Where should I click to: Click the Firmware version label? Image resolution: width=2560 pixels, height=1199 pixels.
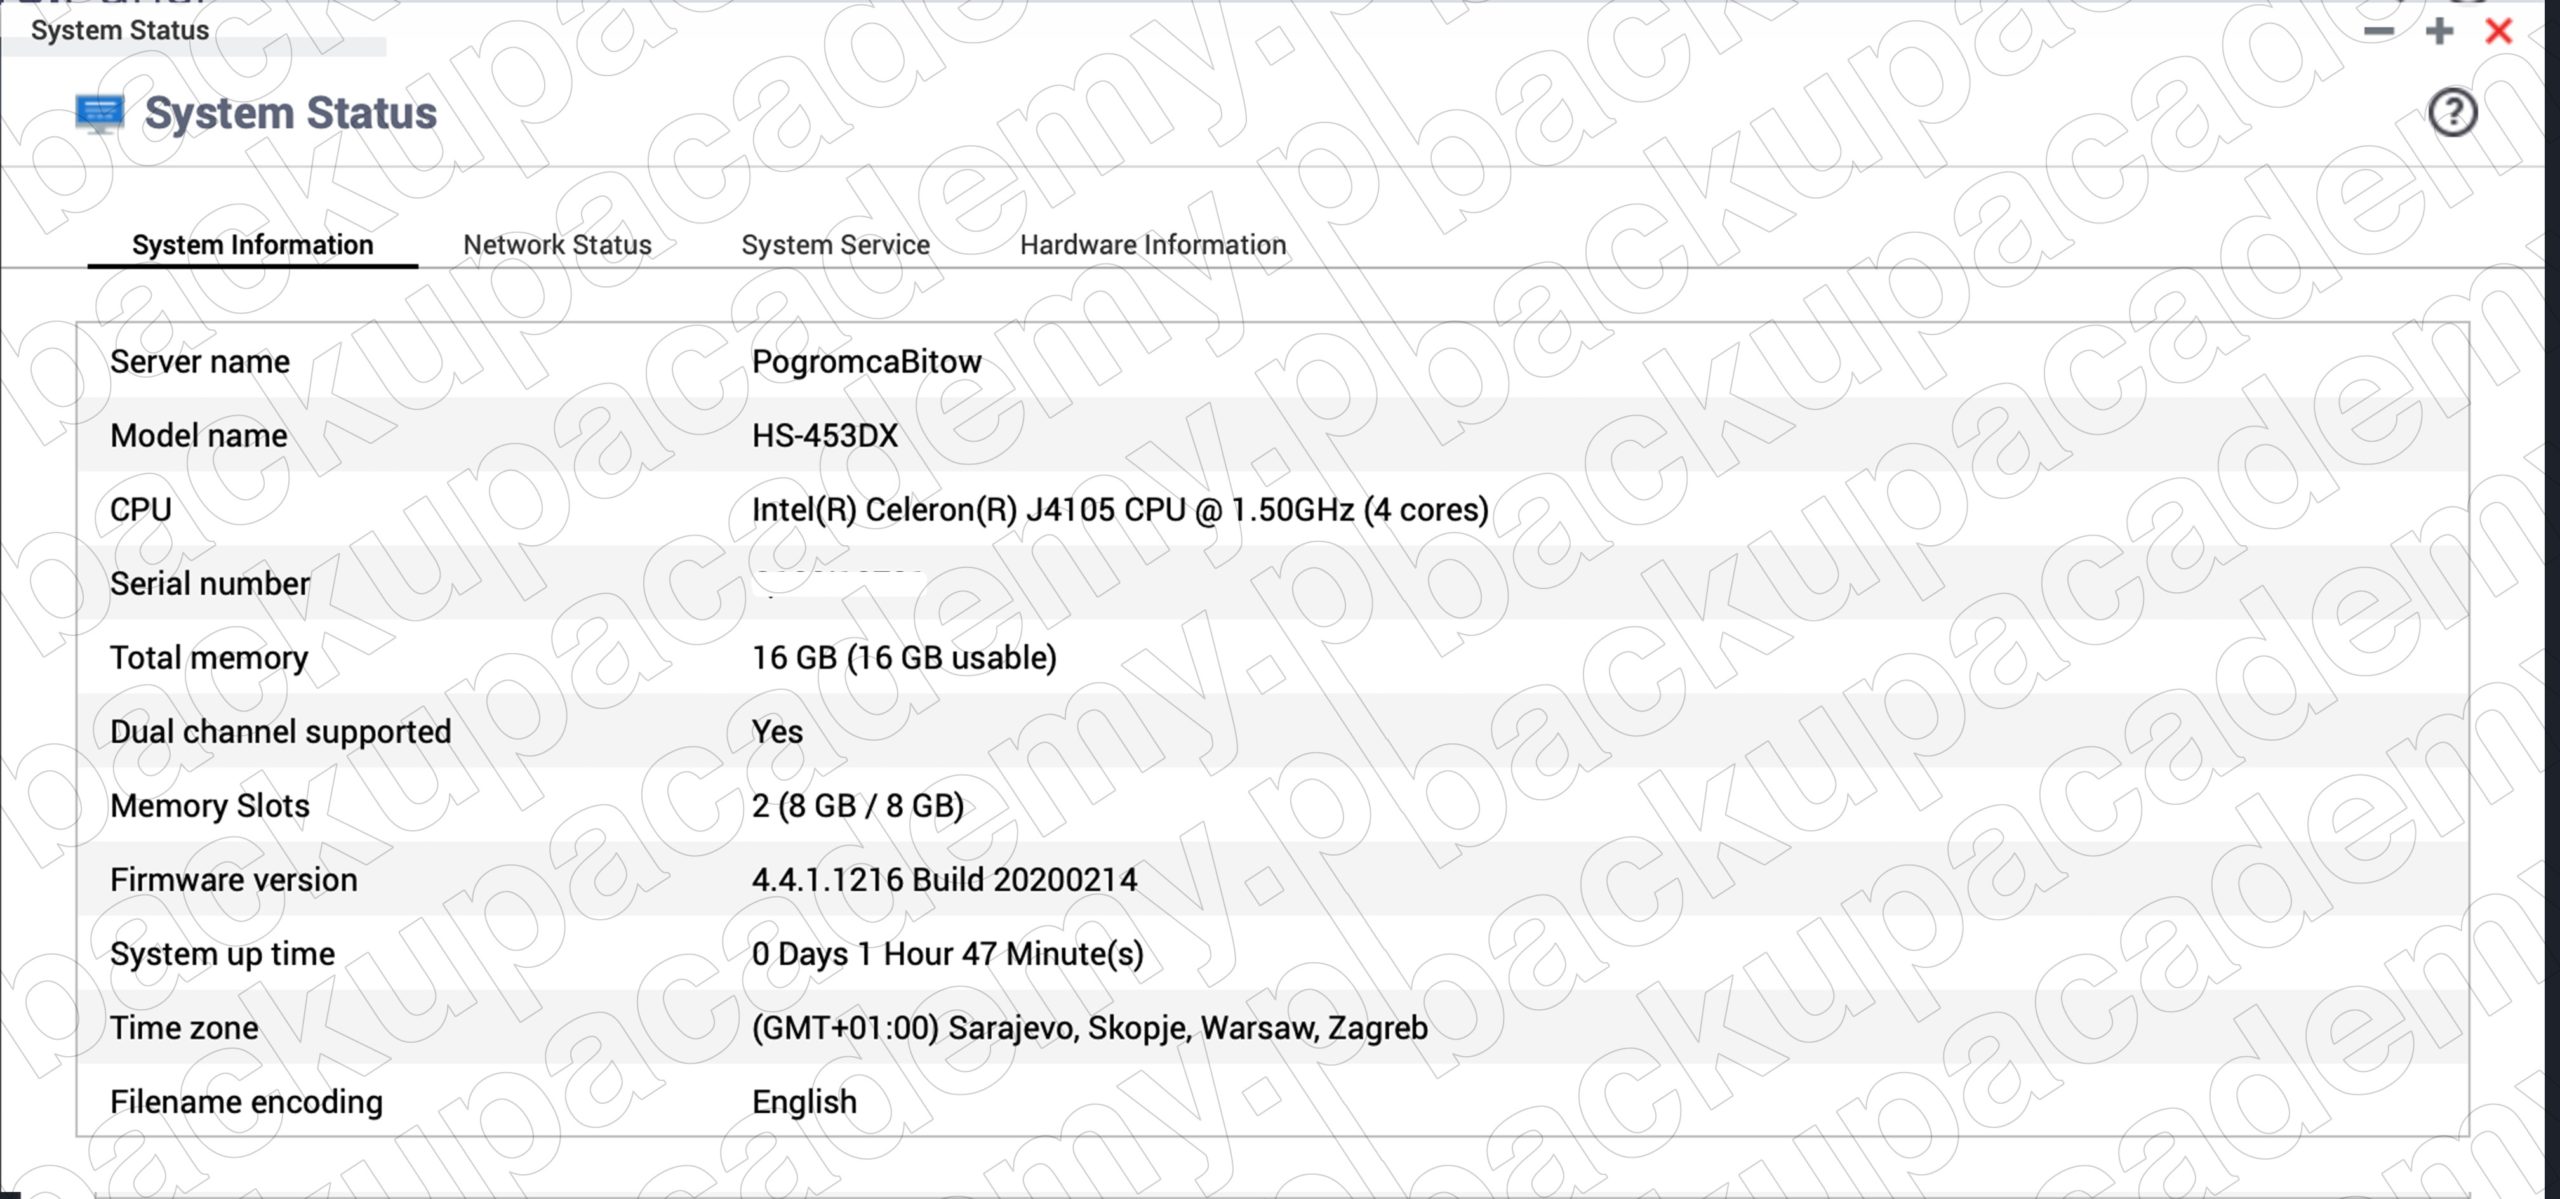tap(234, 879)
